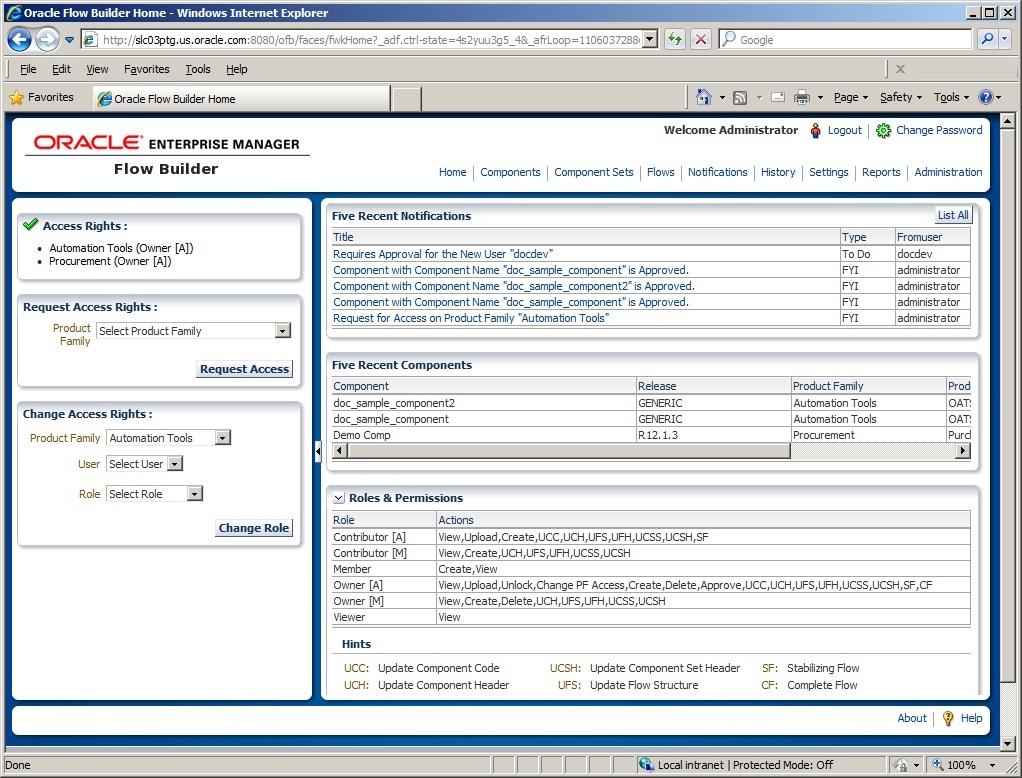Click the Logout link

[x=845, y=130]
